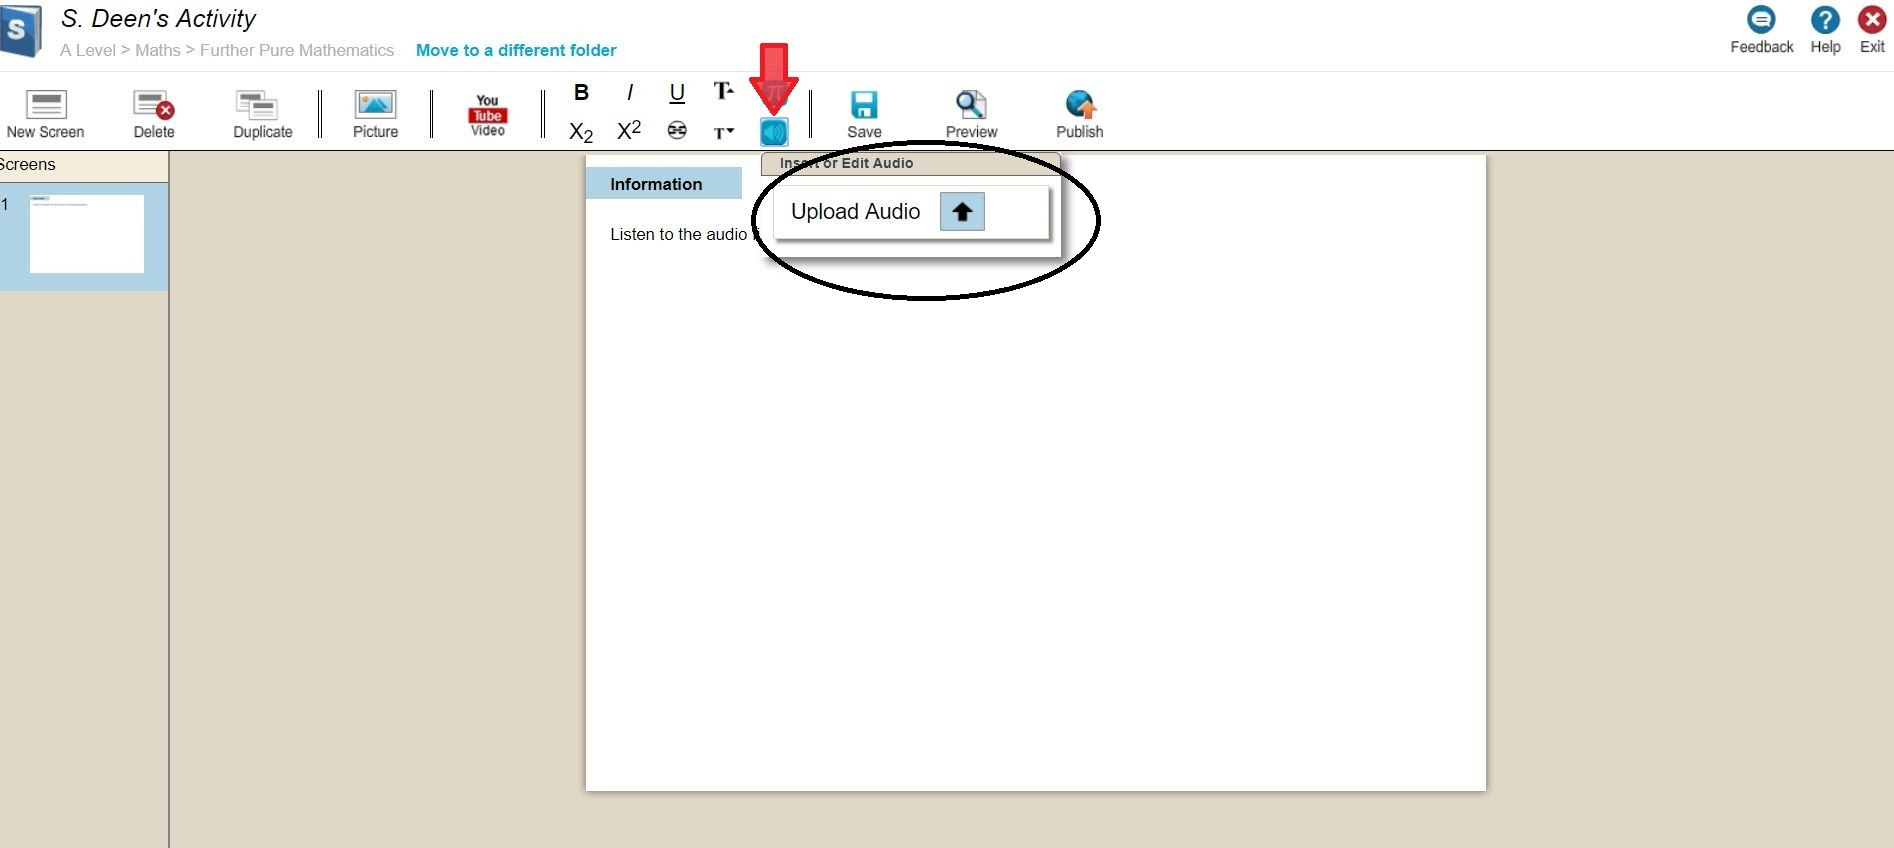This screenshot has width=1894, height=848.
Task: Click Move to a different folder link
Action: coord(516,50)
